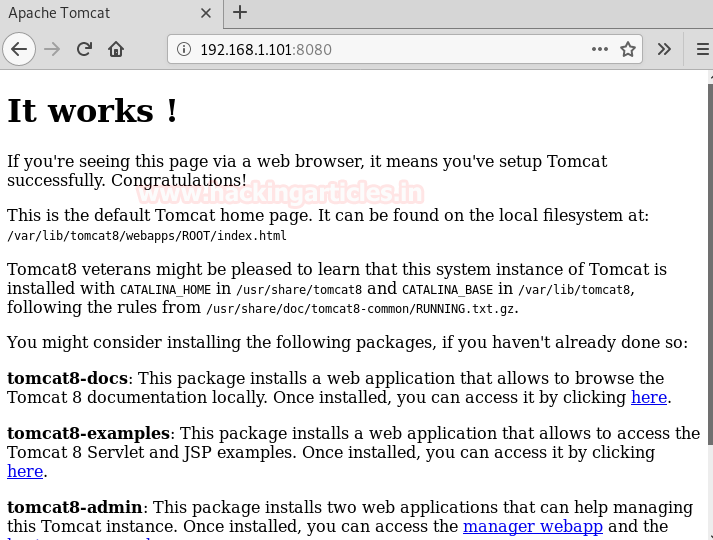This screenshot has width=713, height=540.
Task: Expand the toolbar overflow chevron
Action: [x=664, y=49]
